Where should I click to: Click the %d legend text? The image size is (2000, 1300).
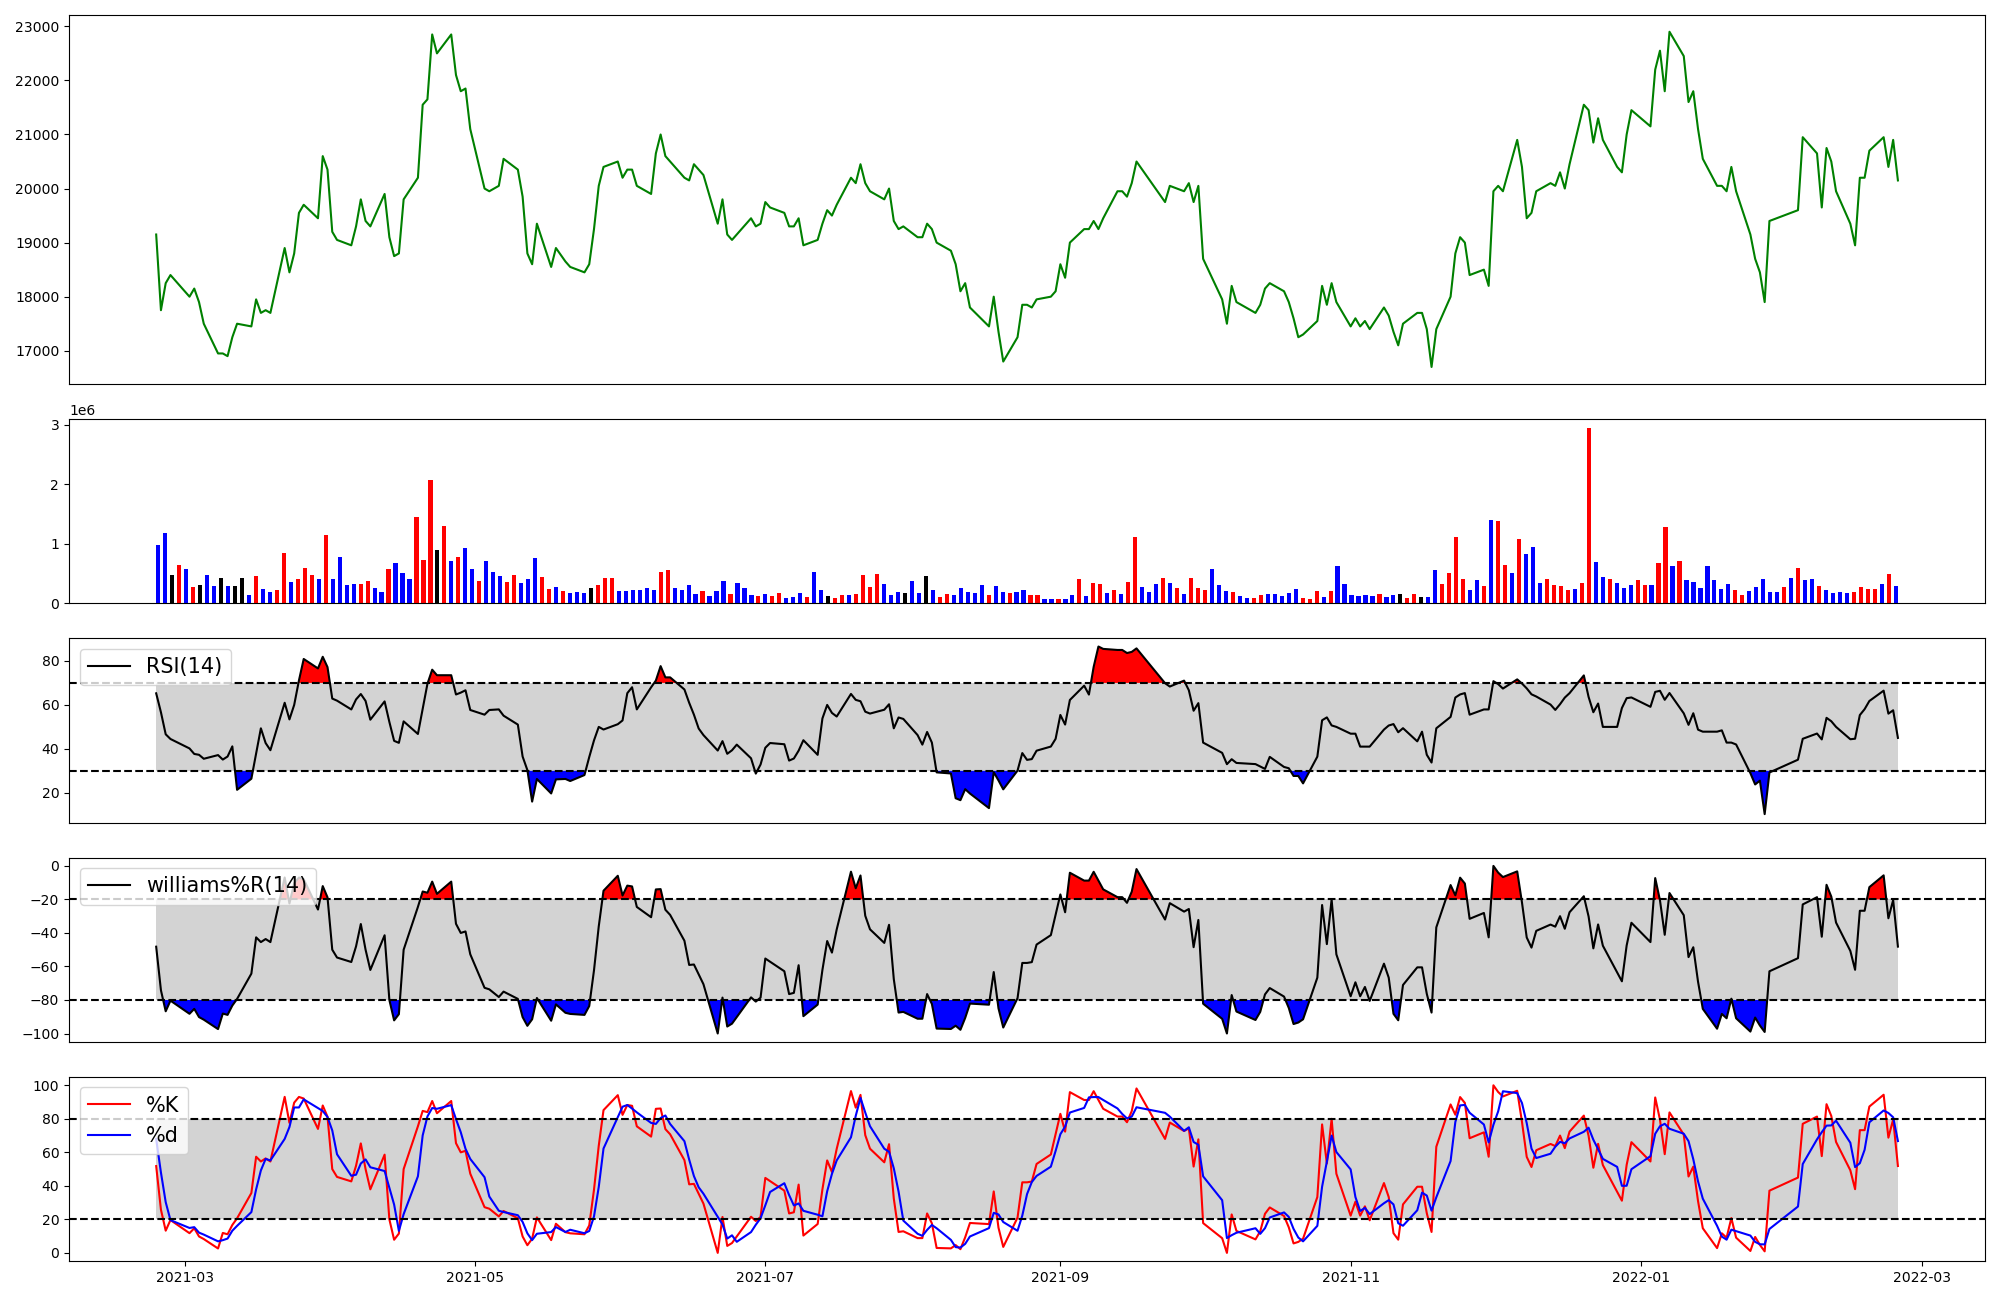click(x=162, y=1135)
